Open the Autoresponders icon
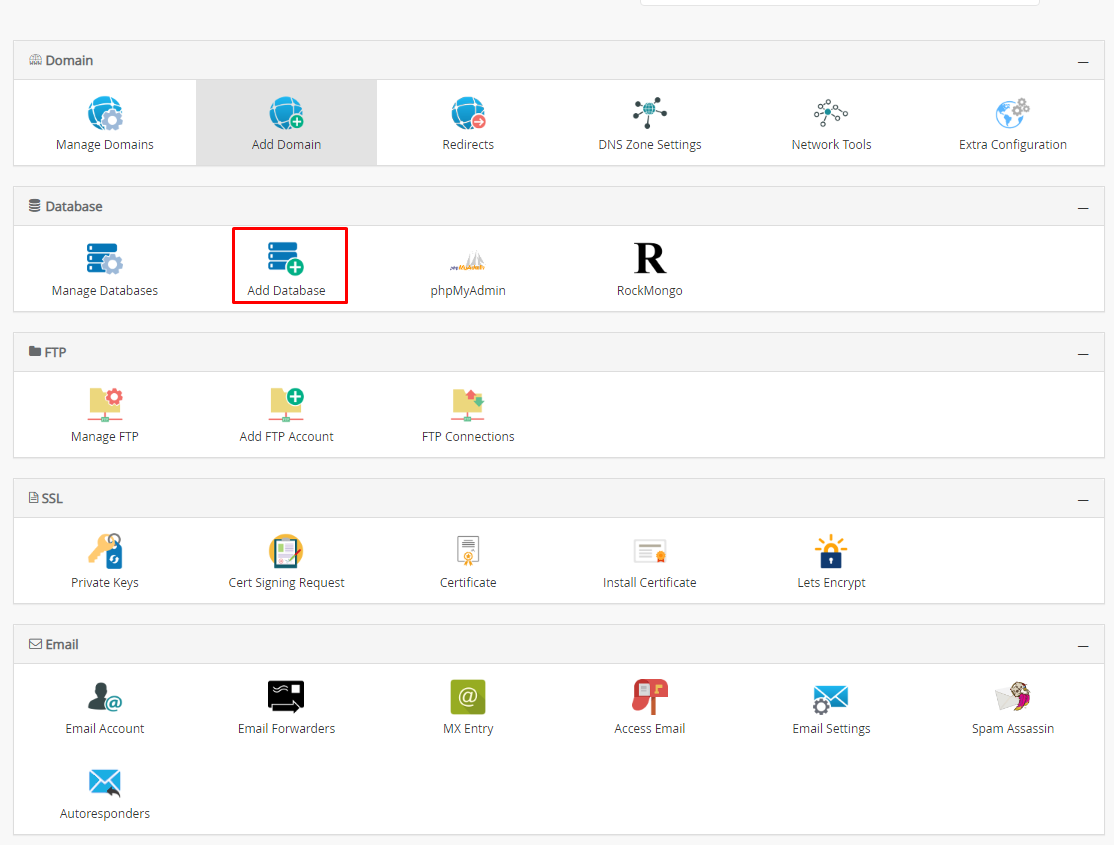Screen dimensions: 1114x845 [105, 782]
